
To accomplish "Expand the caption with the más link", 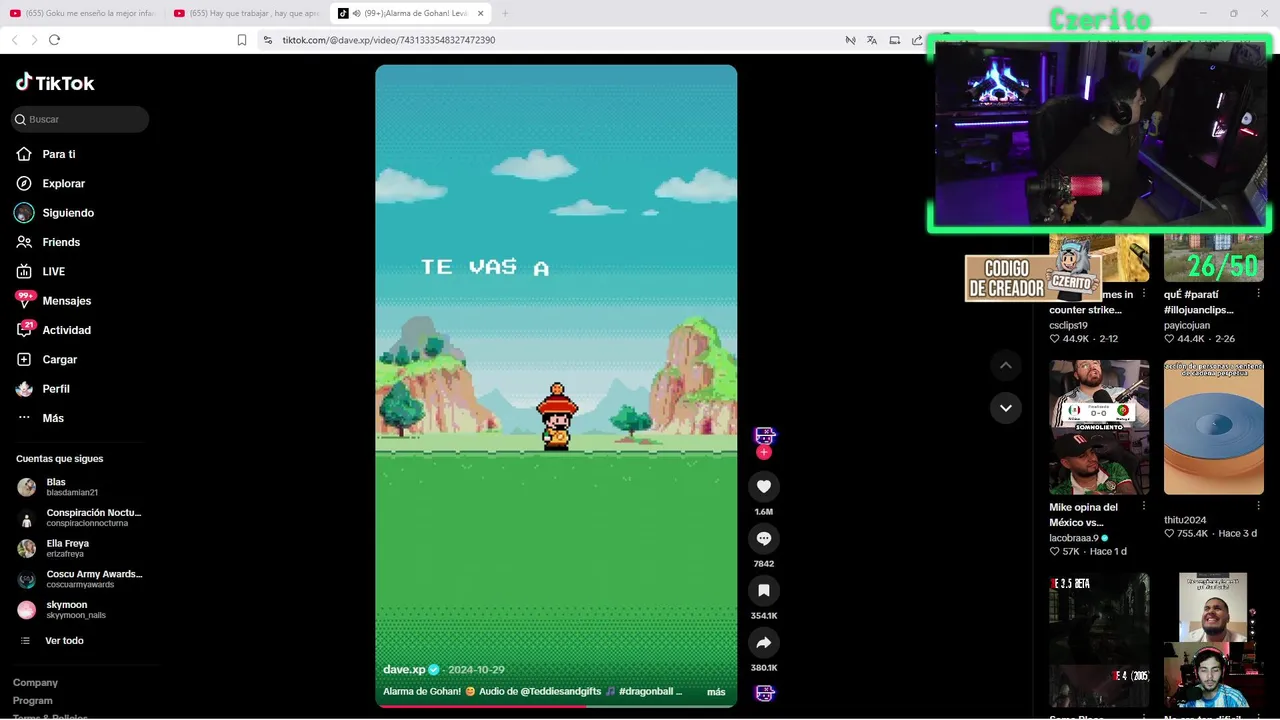I will (716, 692).
